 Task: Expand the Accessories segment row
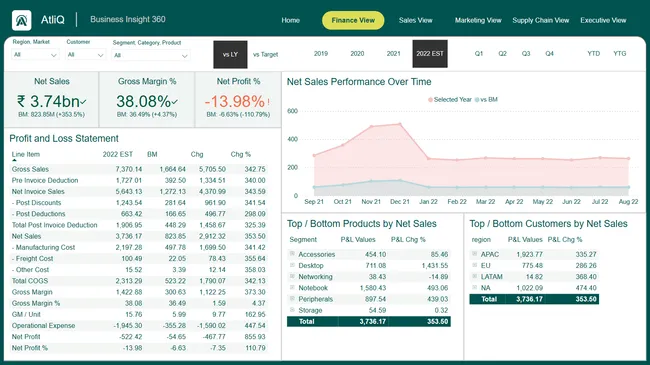pyautogui.click(x=292, y=253)
